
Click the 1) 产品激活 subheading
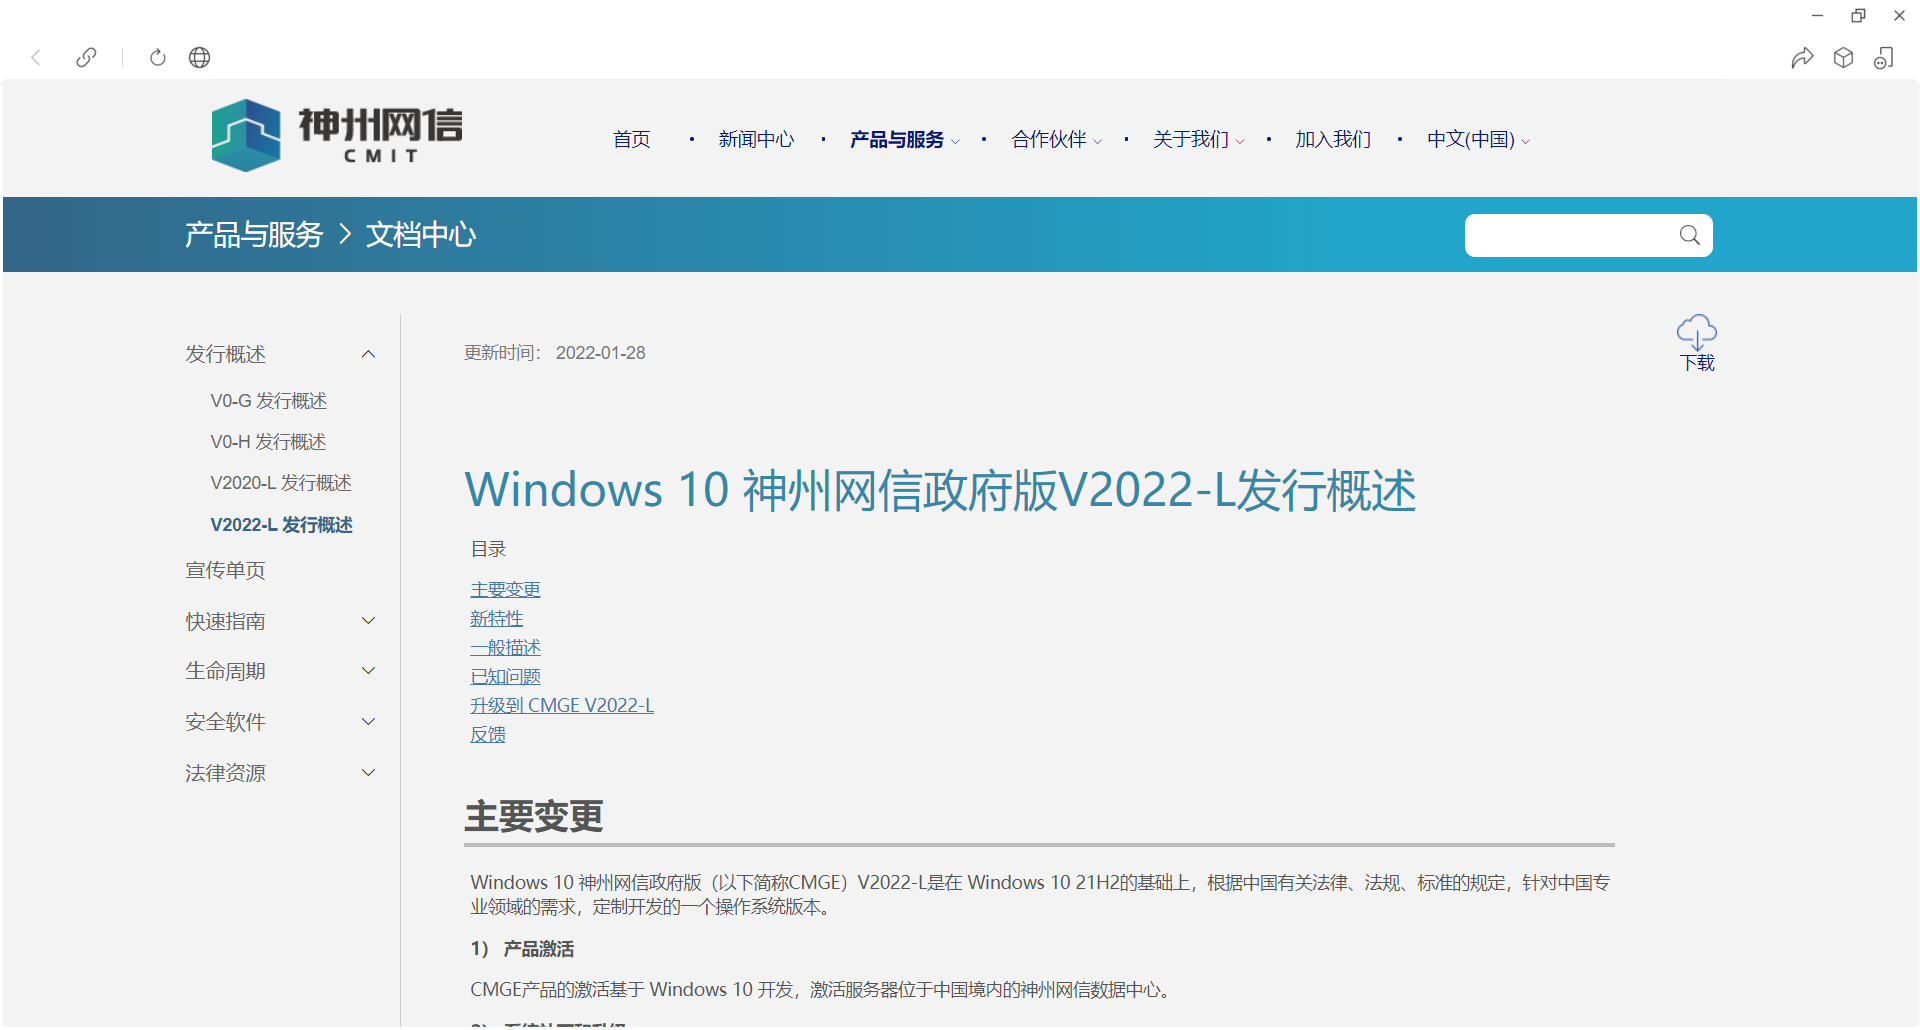522,949
